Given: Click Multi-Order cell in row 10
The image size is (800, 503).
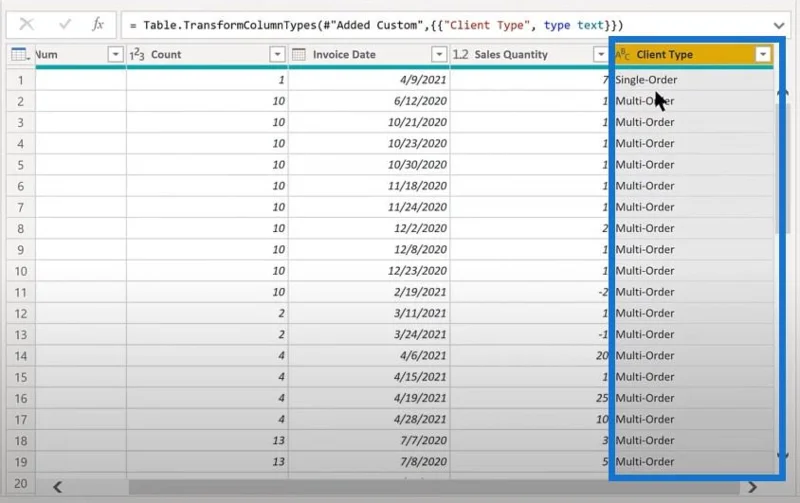Looking at the screenshot, I should [693, 271].
